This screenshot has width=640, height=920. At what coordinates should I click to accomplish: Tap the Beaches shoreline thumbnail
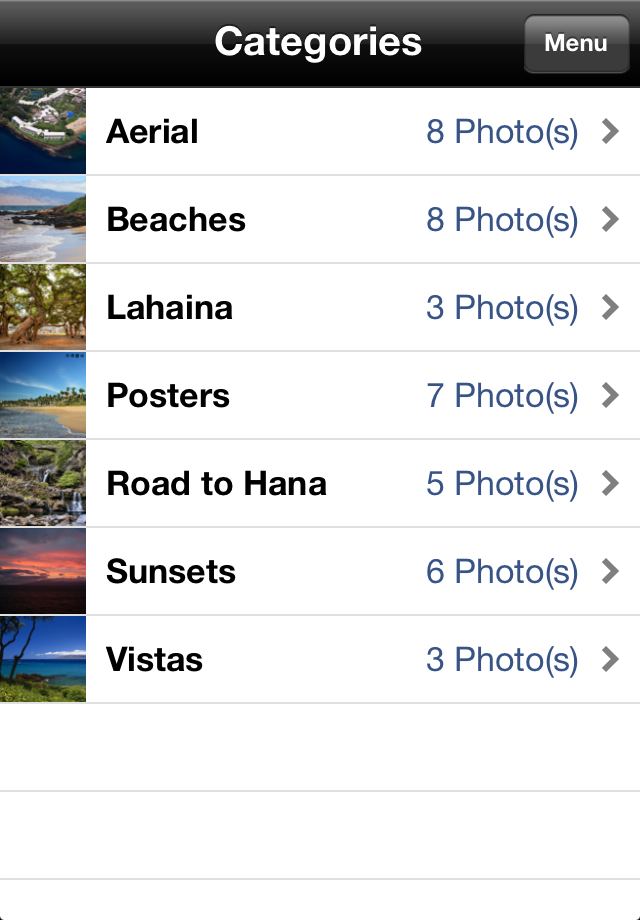pyautogui.click(x=43, y=219)
